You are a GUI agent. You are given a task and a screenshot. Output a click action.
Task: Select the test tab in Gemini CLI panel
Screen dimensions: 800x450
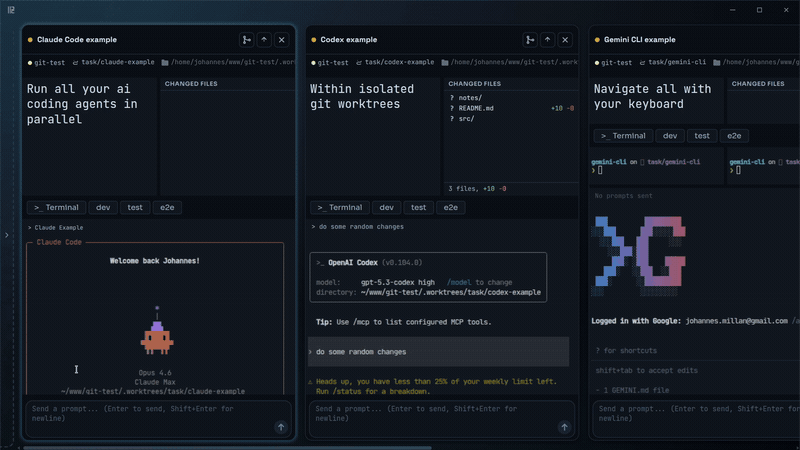point(703,136)
